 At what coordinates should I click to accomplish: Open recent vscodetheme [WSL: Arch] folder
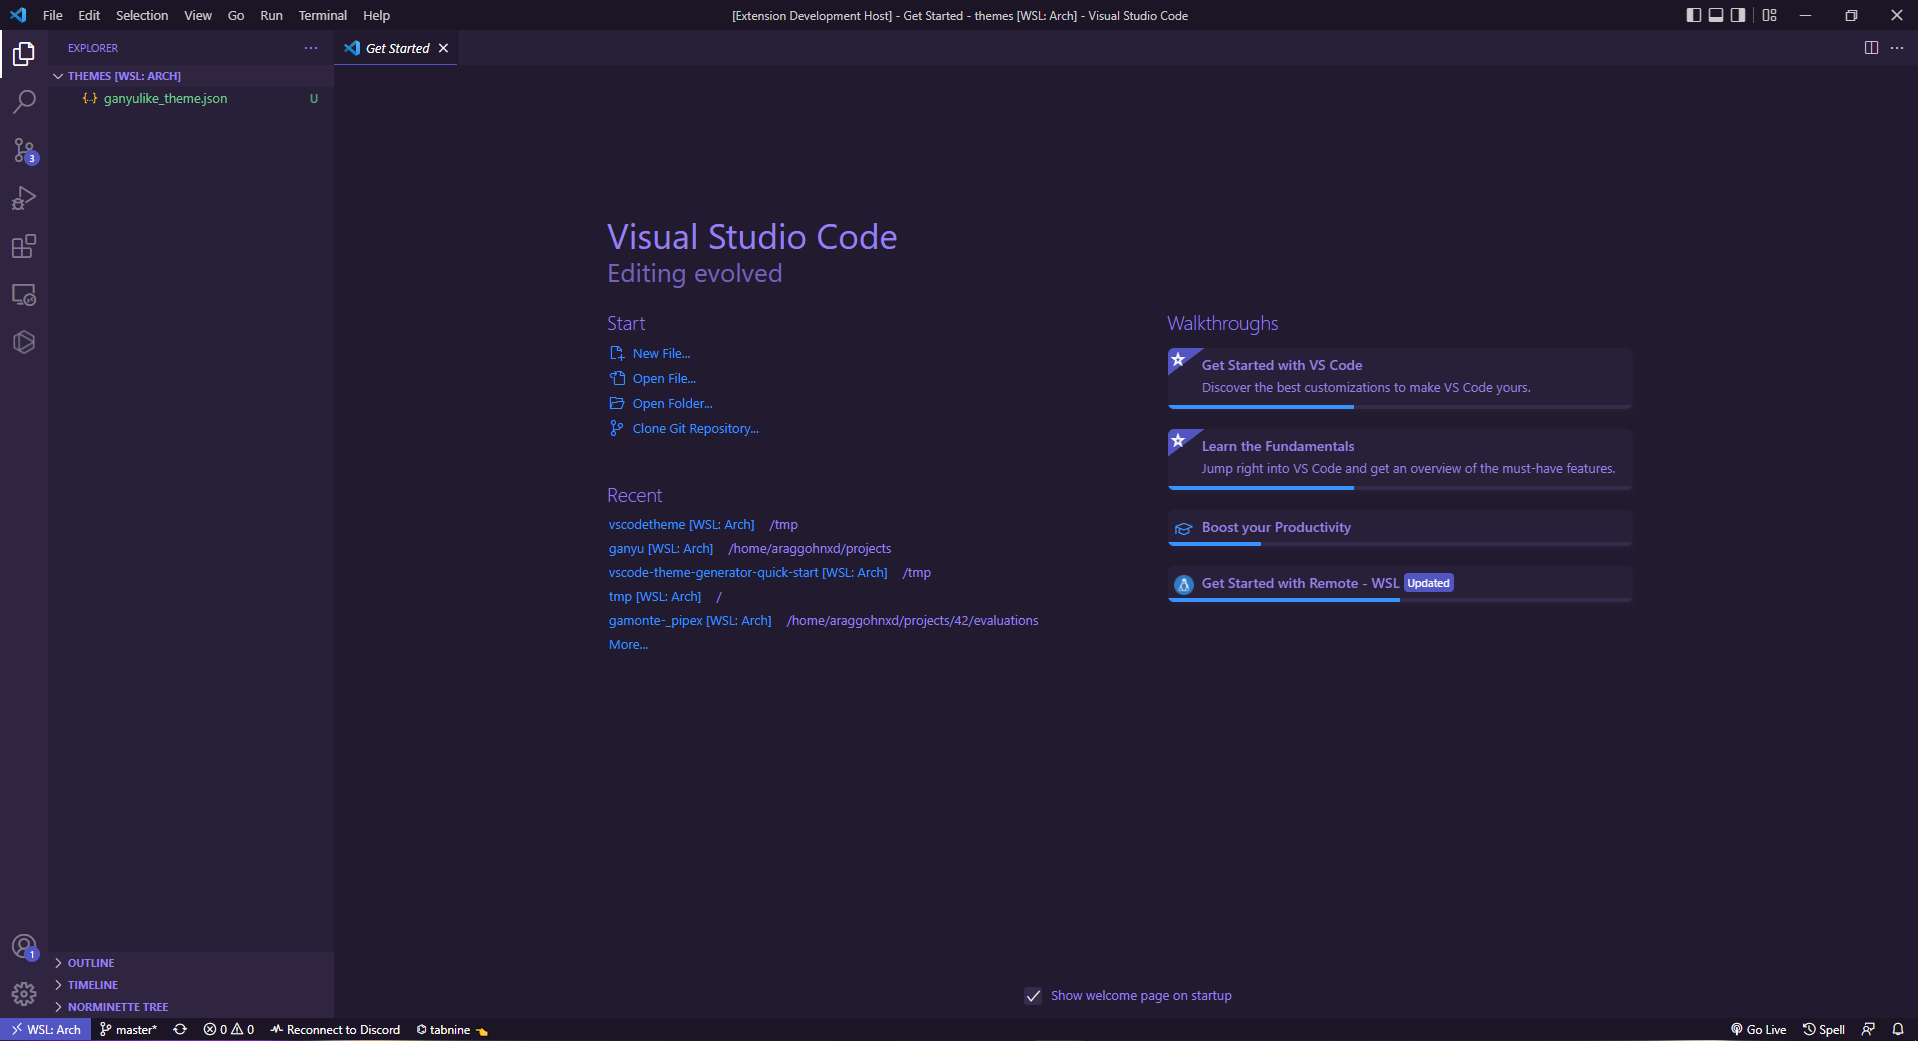pos(681,525)
